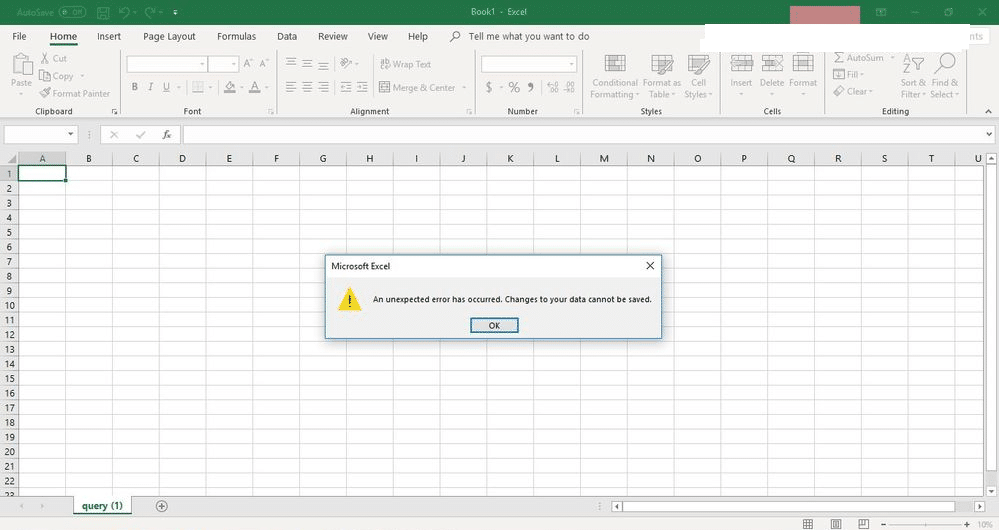Align text left
1001x530 pixels.
[291, 87]
